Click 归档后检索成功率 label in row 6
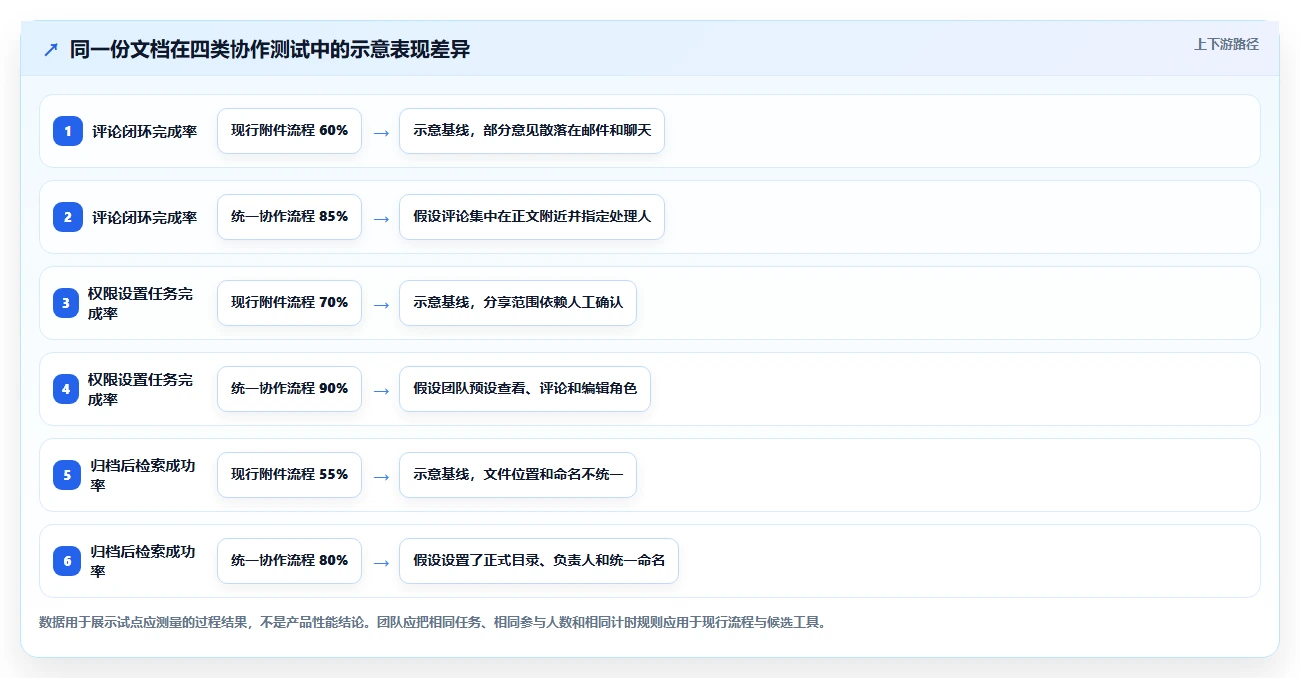 pos(143,561)
